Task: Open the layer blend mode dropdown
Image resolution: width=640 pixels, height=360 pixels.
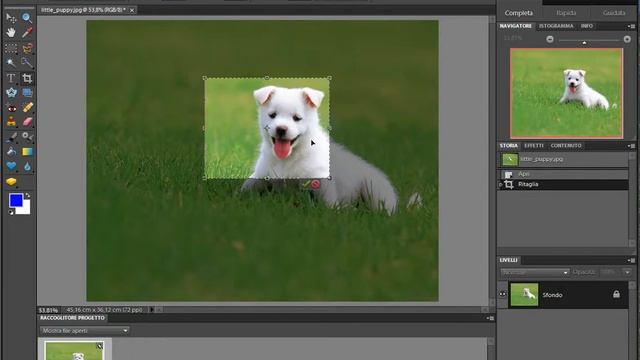Action: [535, 272]
